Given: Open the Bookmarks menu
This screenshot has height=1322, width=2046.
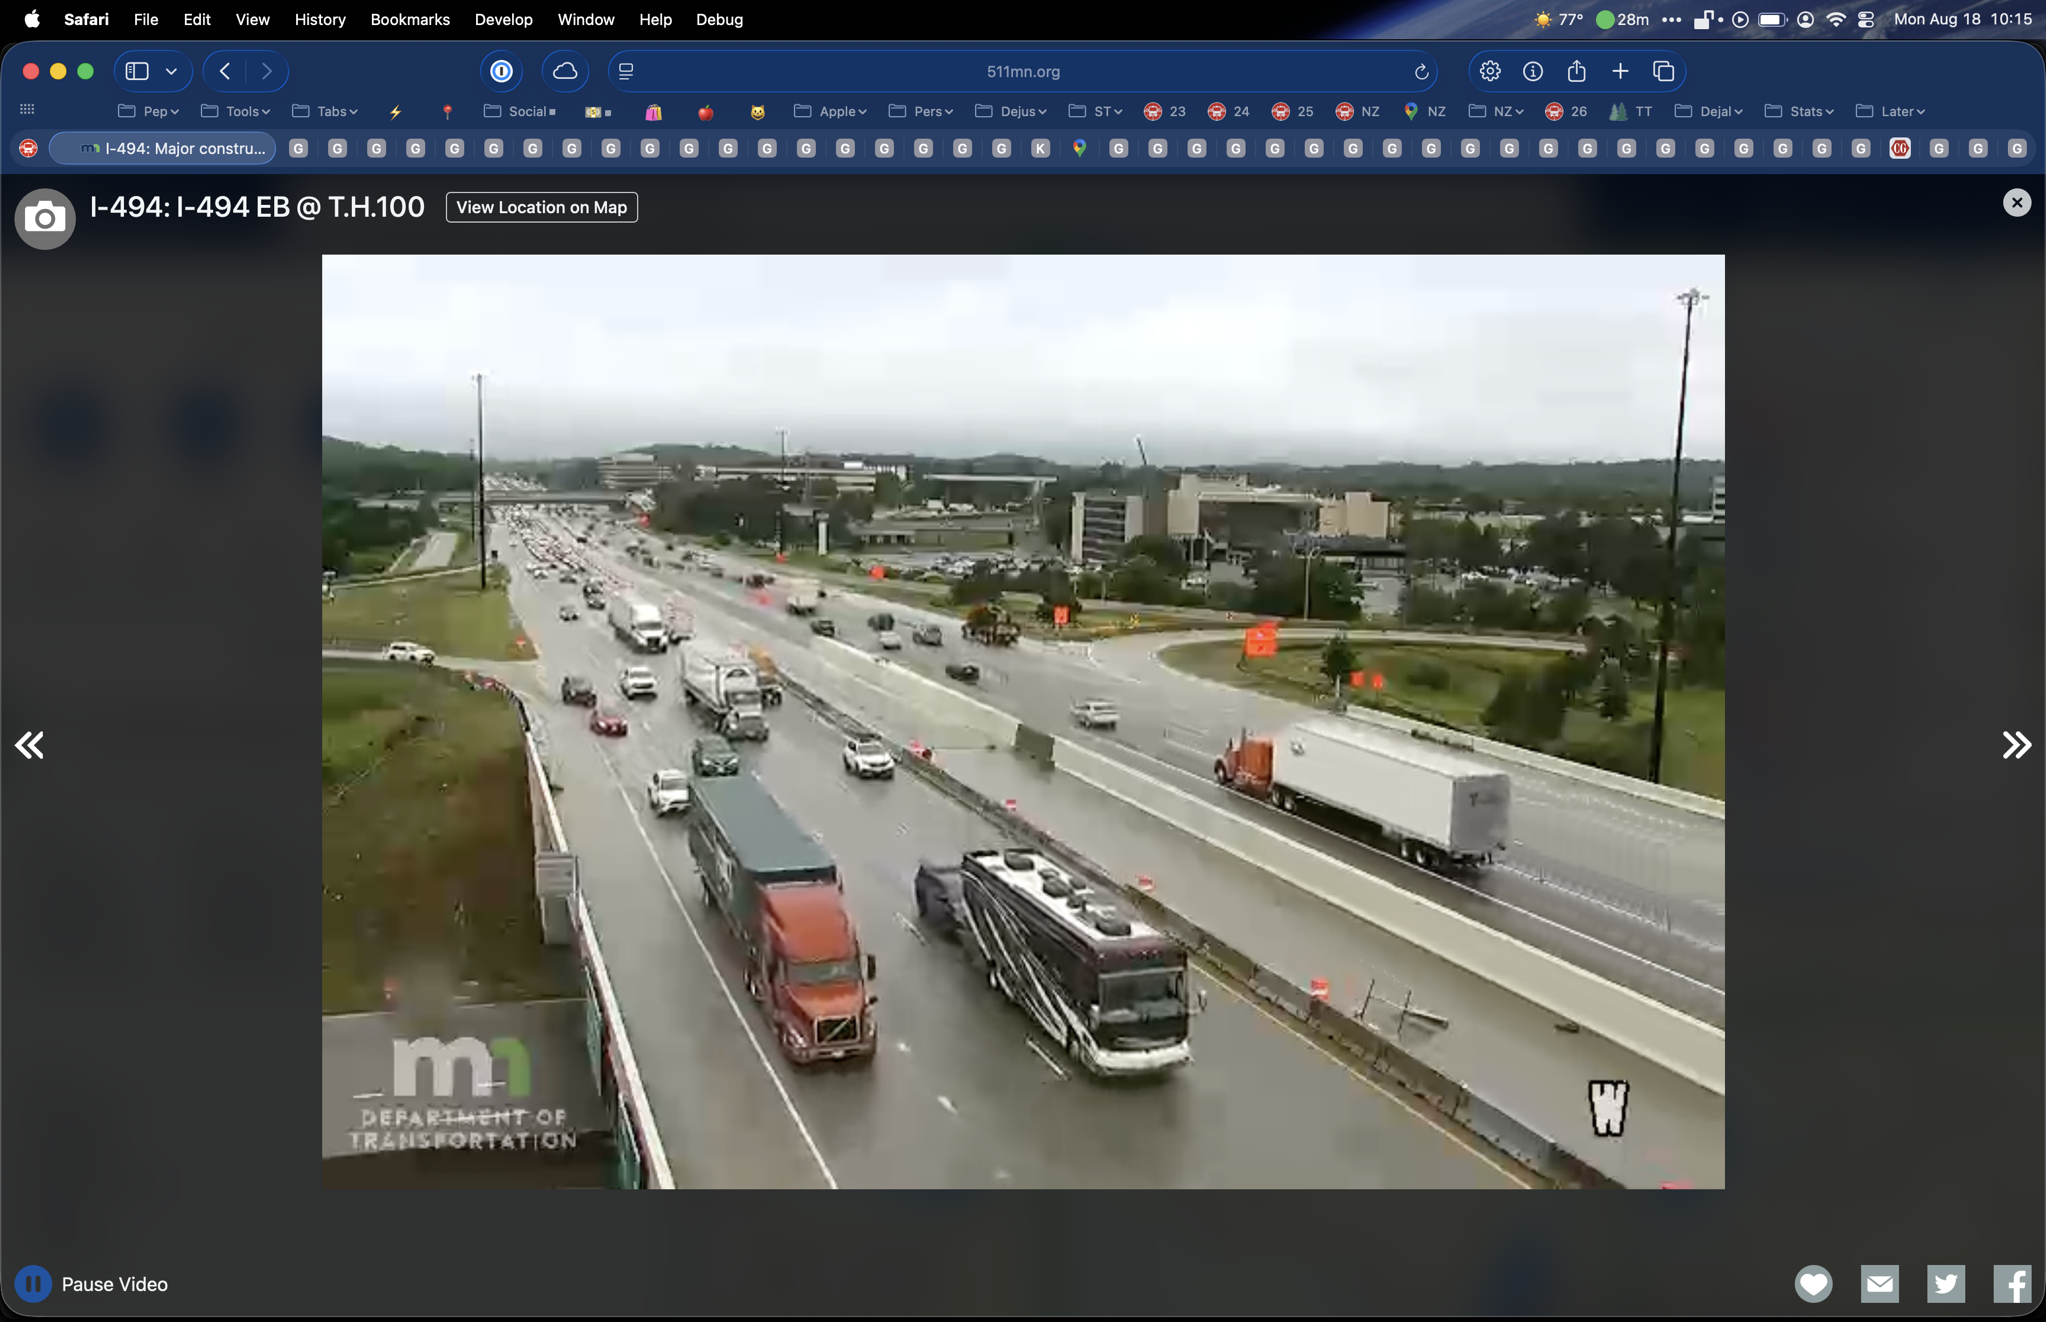Looking at the screenshot, I should [x=410, y=19].
